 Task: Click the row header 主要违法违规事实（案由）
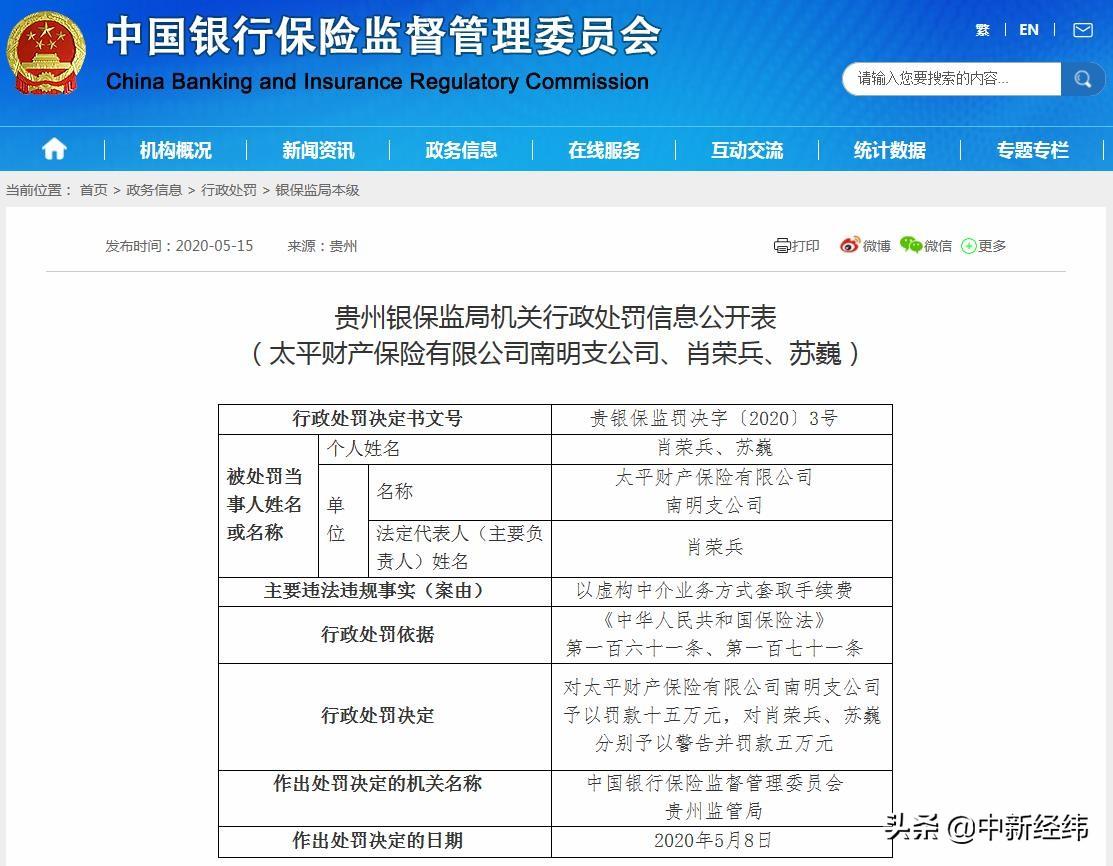tap(378, 591)
